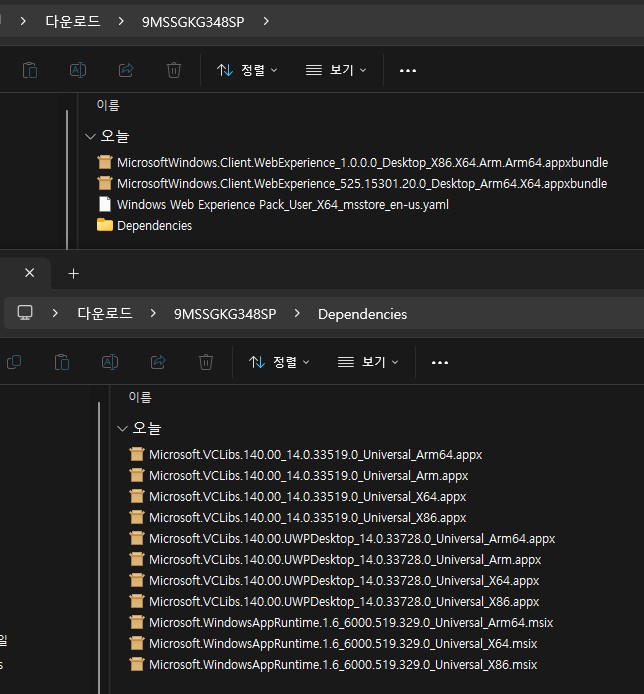Click package icon of WebExperience_1.0.0.0 bundle
The image size is (644, 694).
click(104, 162)
